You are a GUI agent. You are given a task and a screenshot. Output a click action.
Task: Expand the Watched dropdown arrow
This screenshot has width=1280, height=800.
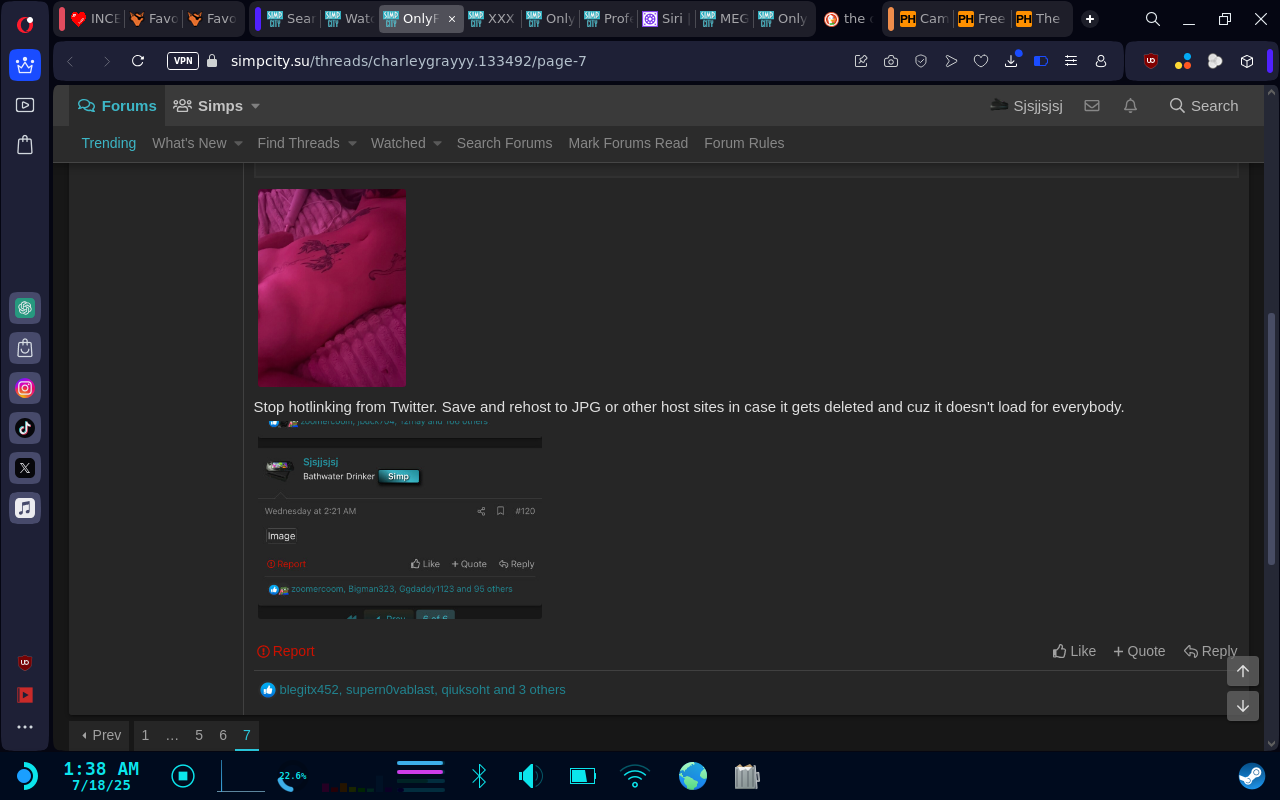tap(437, 144)
